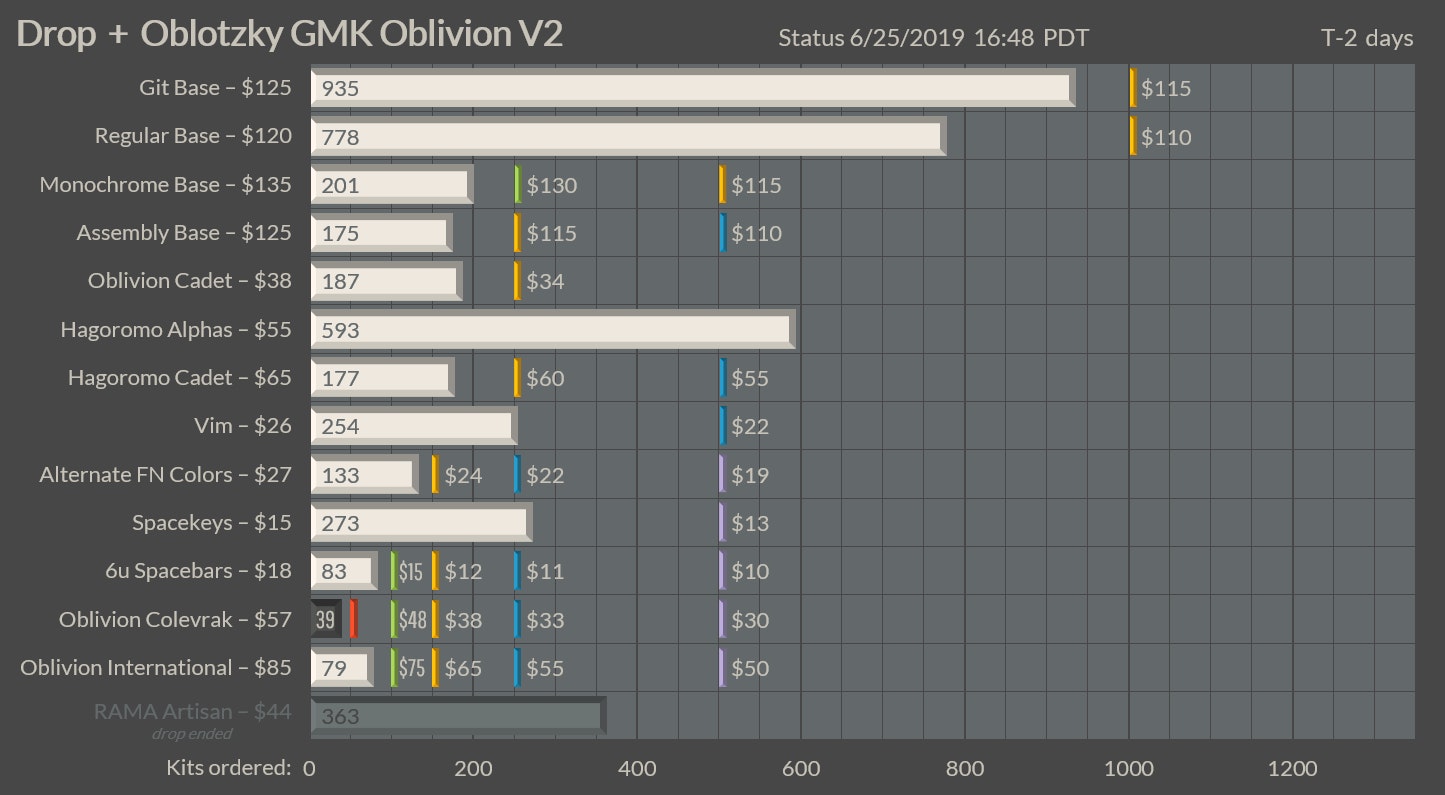Click the orange $115 marker in Git Base row

(1133, 88)
